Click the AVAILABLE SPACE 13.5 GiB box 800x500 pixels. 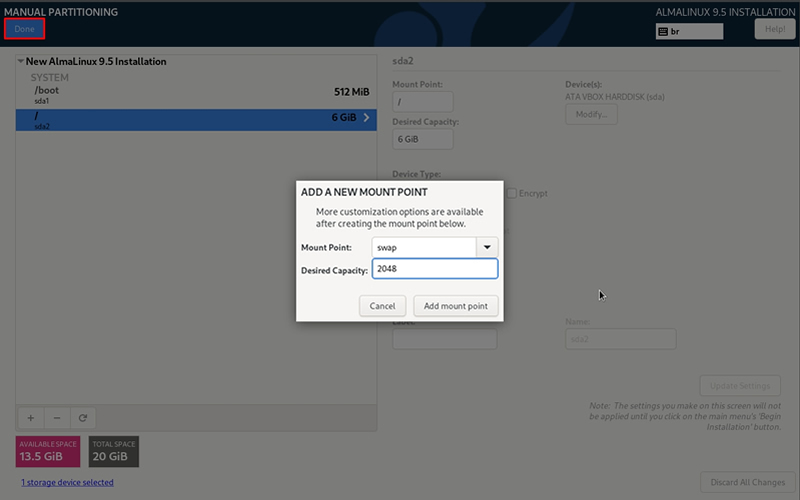click(x=48, y=452)
